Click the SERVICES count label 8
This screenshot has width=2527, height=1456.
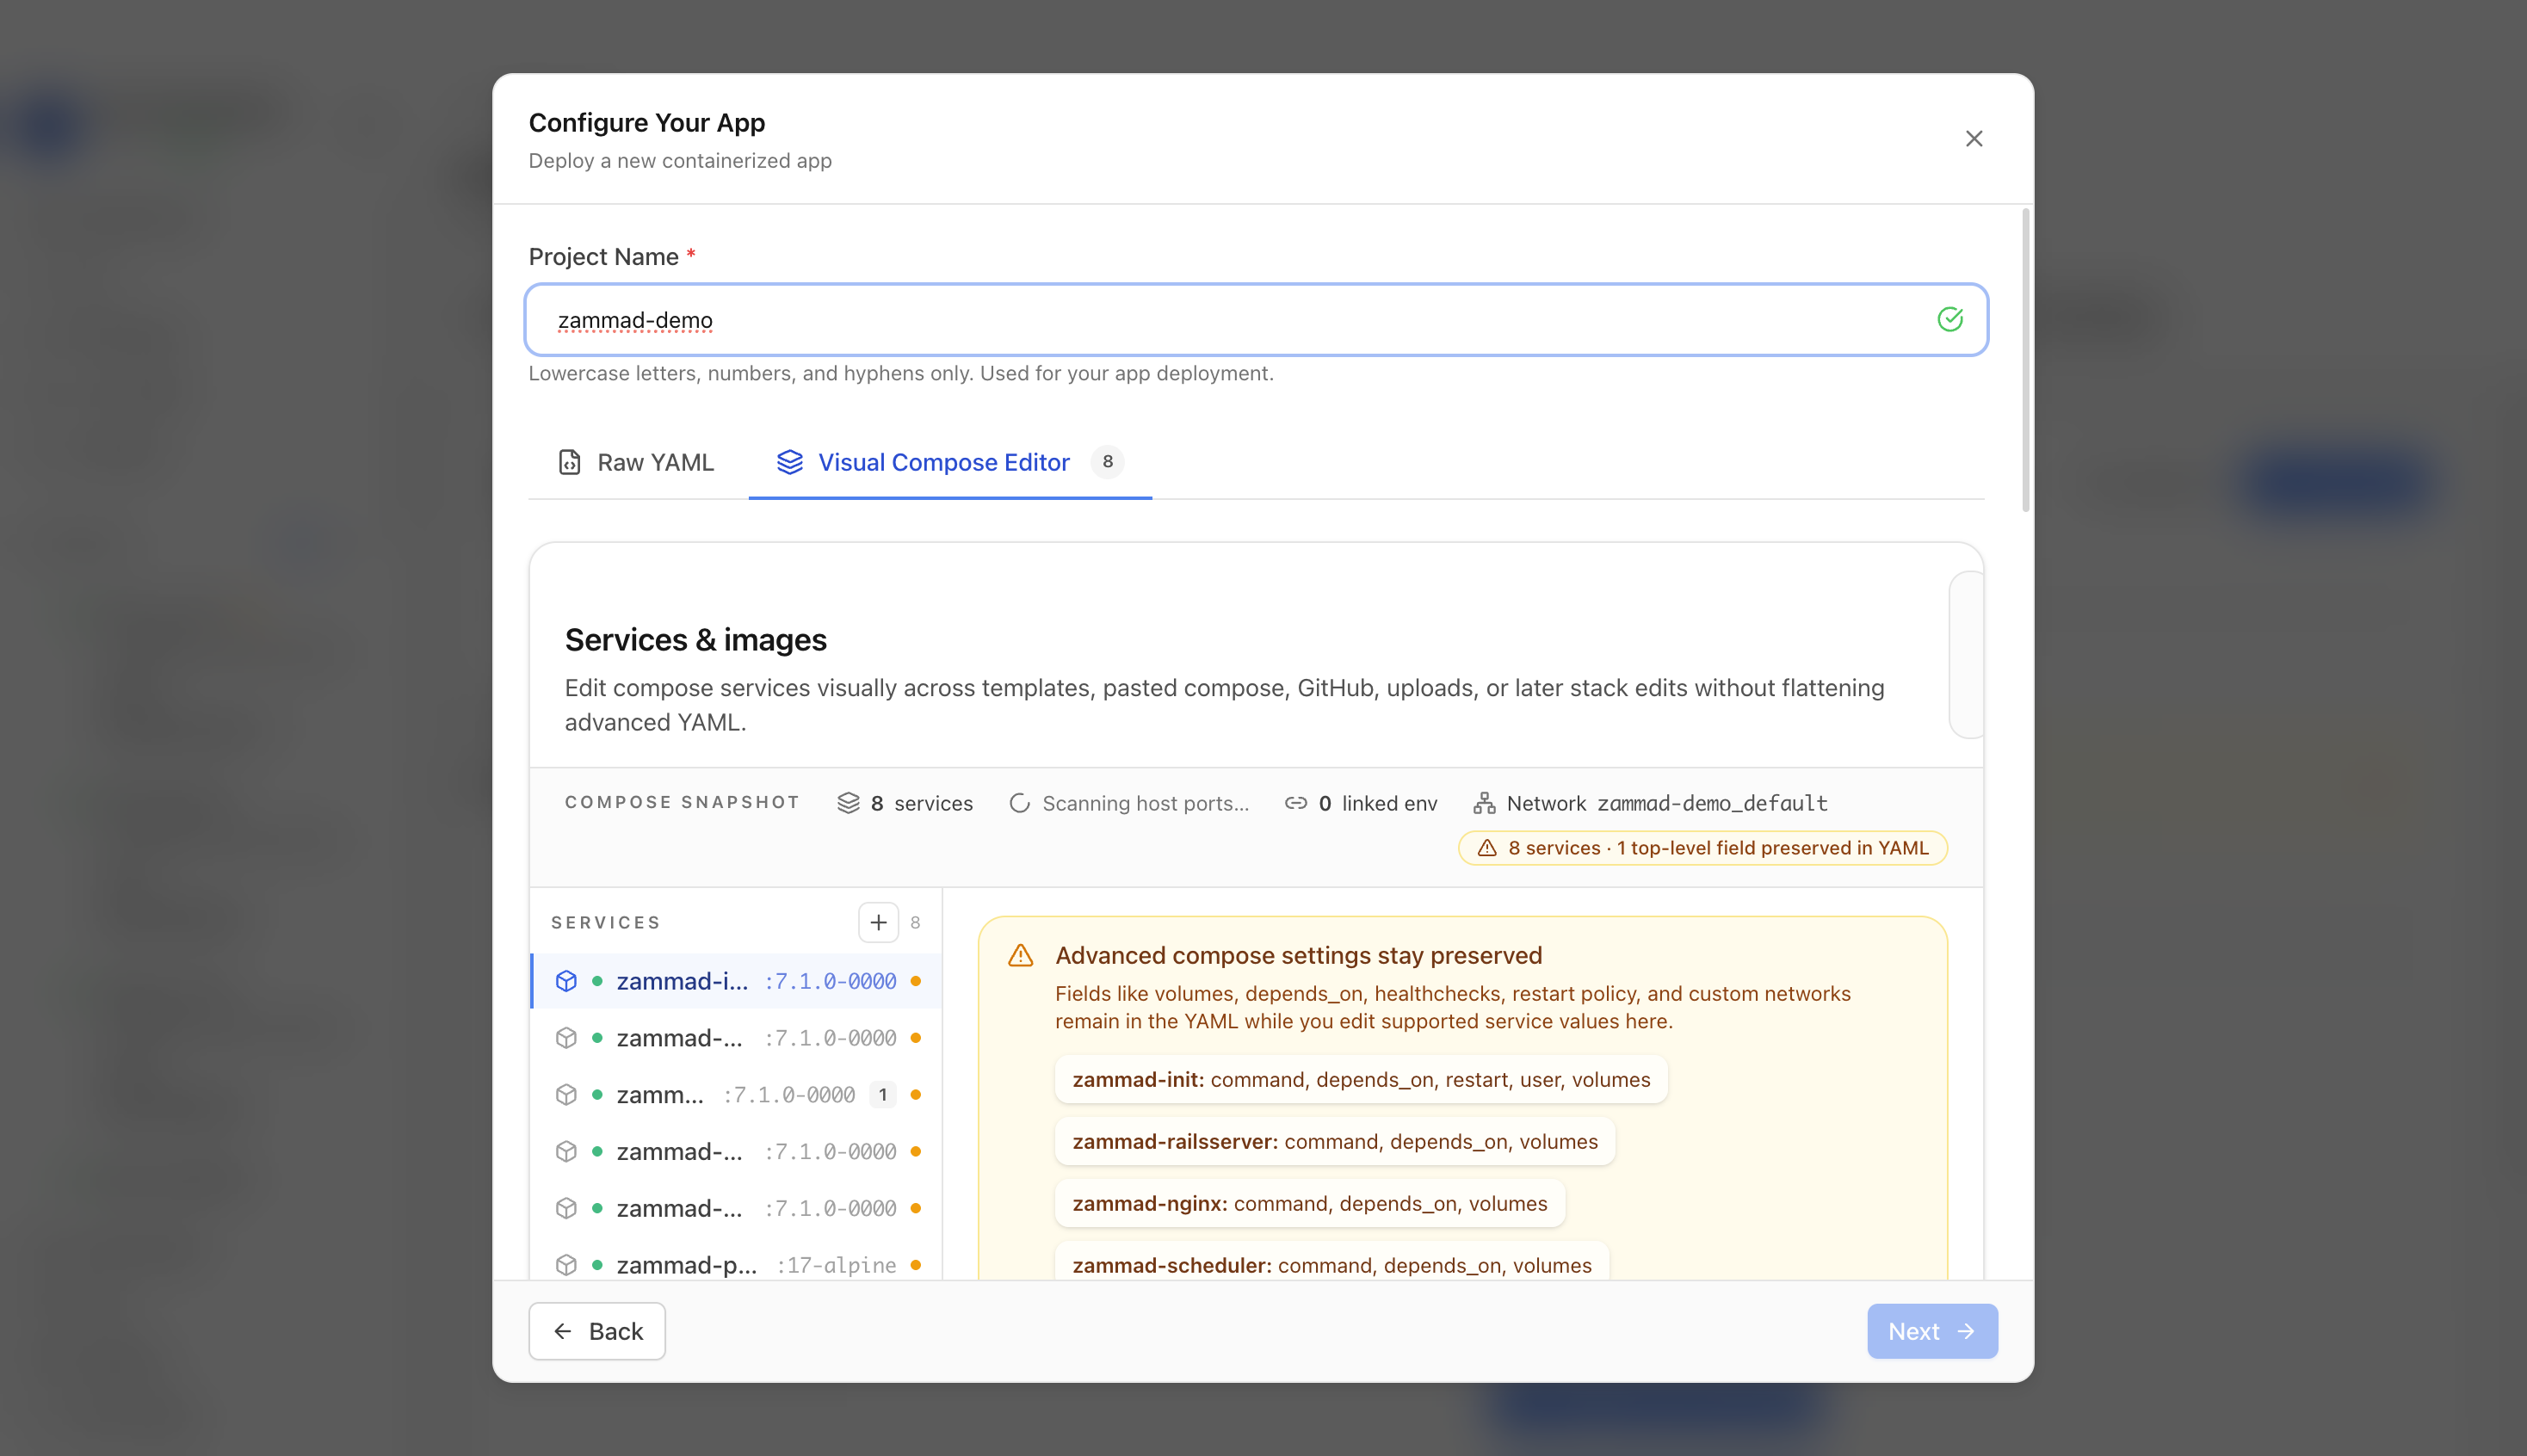click(914, 922)
